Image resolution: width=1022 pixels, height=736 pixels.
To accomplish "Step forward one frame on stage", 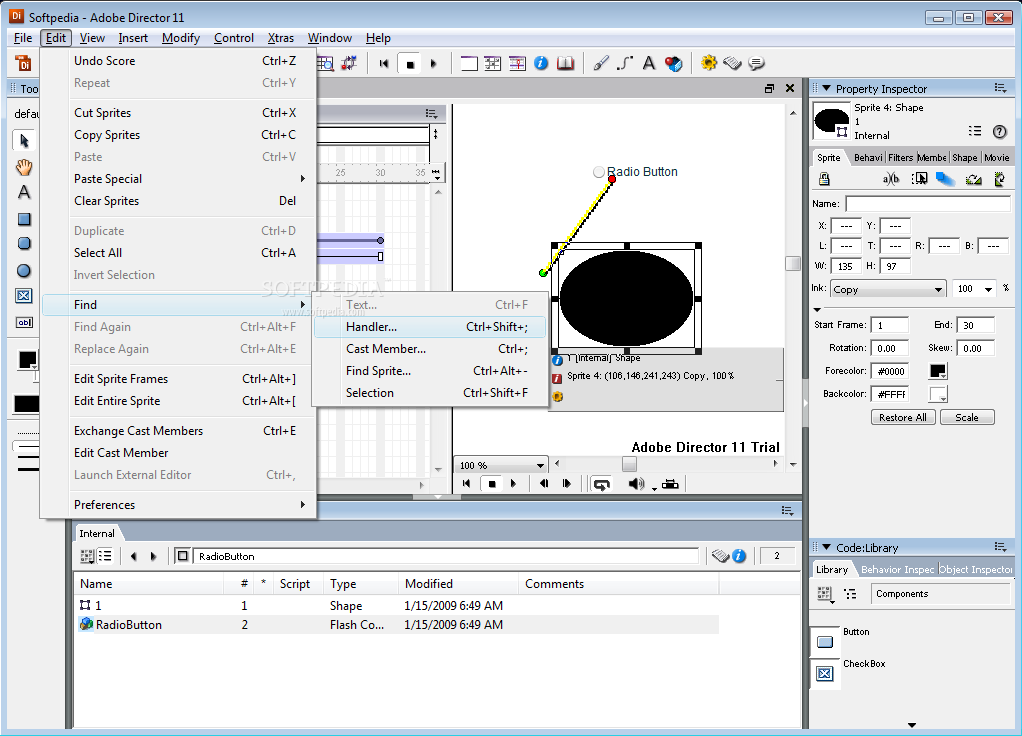I will [x=566, y=484].
